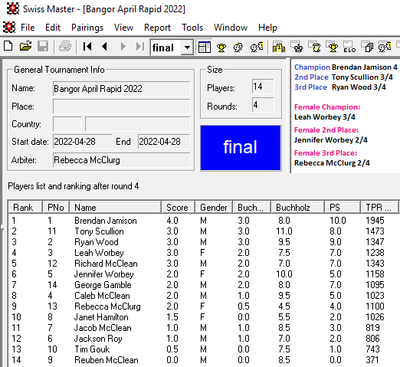The image size is (400, 367).
Task: Click the ELO report icon
Action: (x=350, y=47)
